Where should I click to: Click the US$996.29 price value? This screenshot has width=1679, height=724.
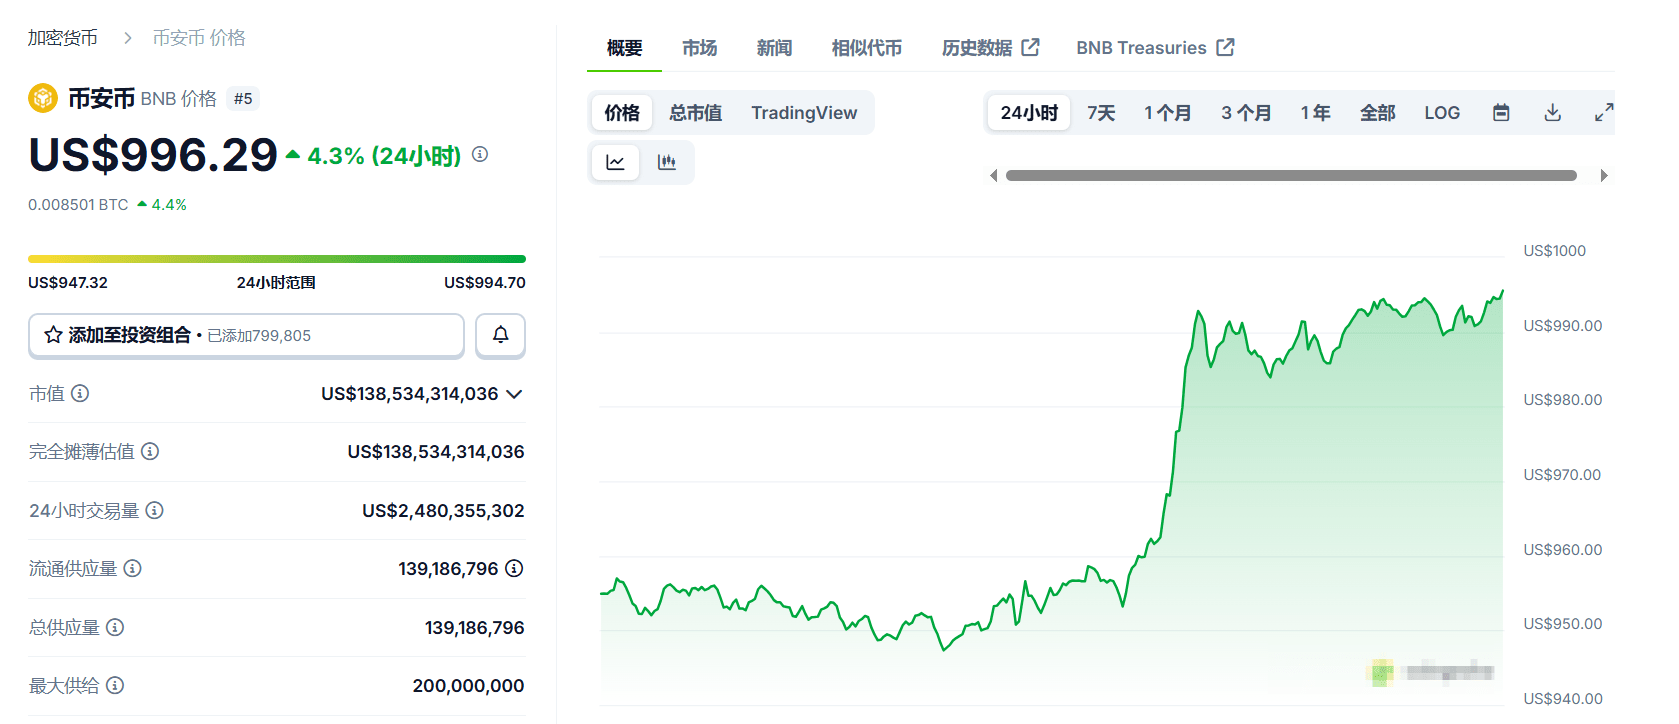coord(152,155)
